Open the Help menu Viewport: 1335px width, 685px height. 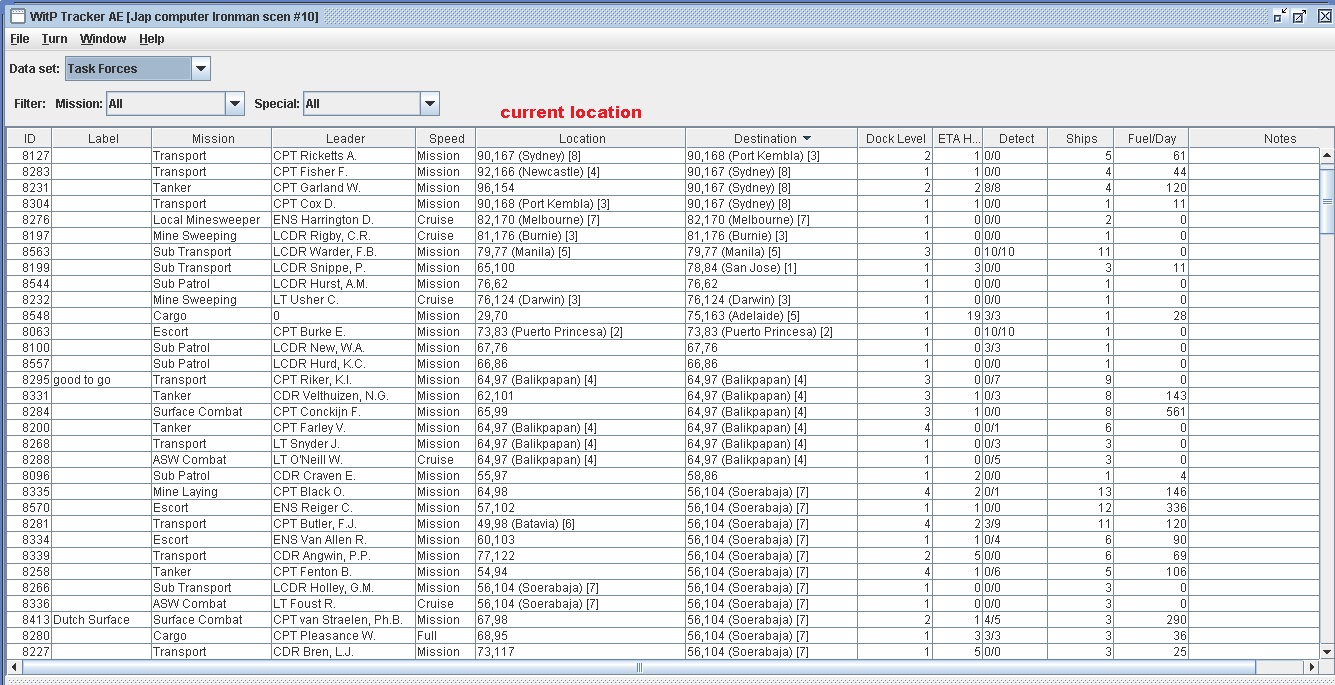tap(151, 39)
